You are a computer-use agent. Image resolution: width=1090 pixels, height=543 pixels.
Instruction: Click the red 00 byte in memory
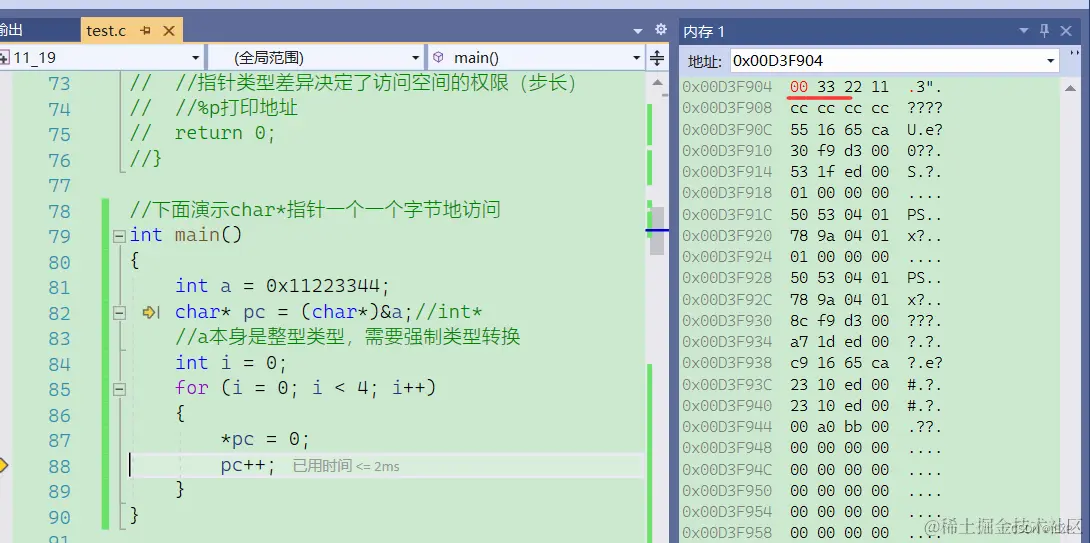point(799,88)
